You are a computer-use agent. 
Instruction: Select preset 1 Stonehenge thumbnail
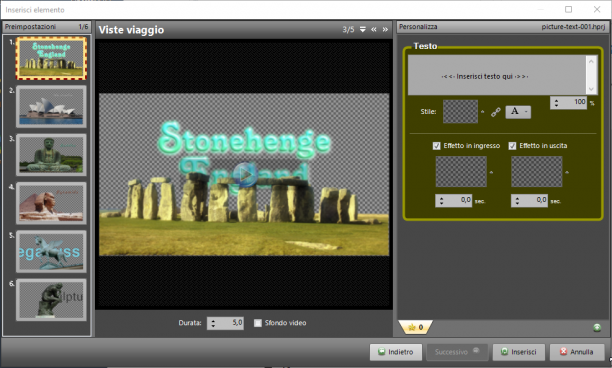[51, 58]
